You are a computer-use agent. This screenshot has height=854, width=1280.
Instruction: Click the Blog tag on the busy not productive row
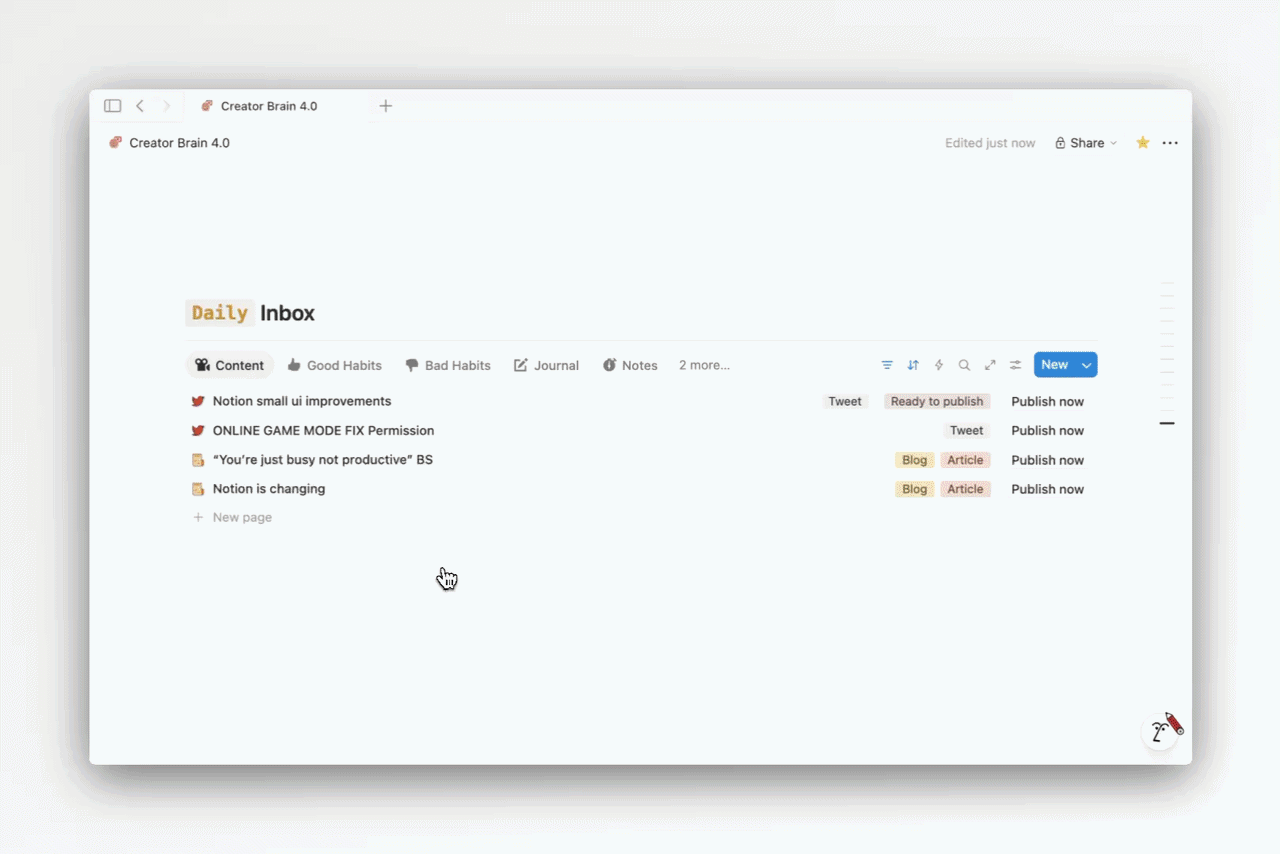pos(914,460)
